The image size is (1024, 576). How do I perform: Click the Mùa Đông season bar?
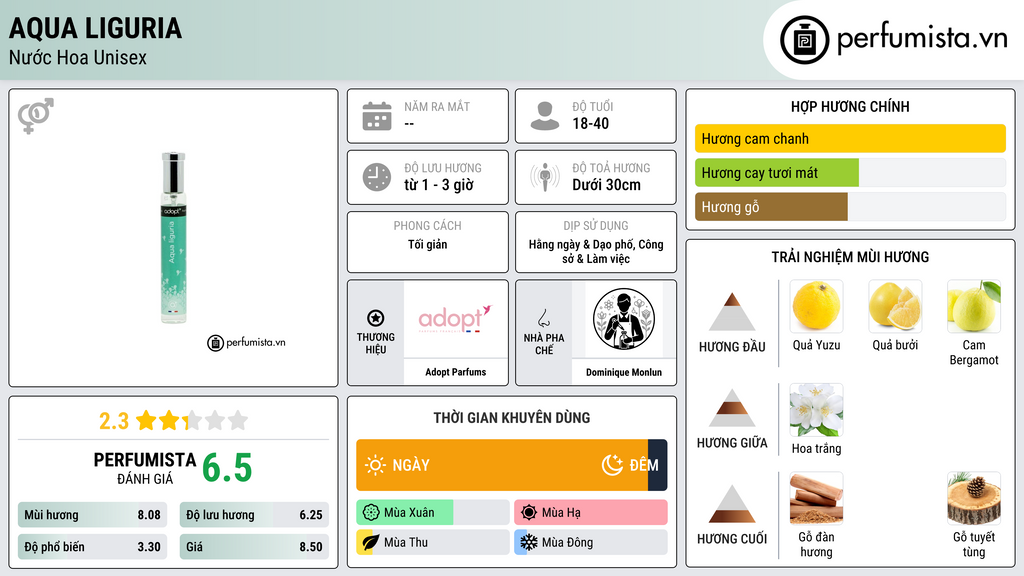[x=591, y=543]
